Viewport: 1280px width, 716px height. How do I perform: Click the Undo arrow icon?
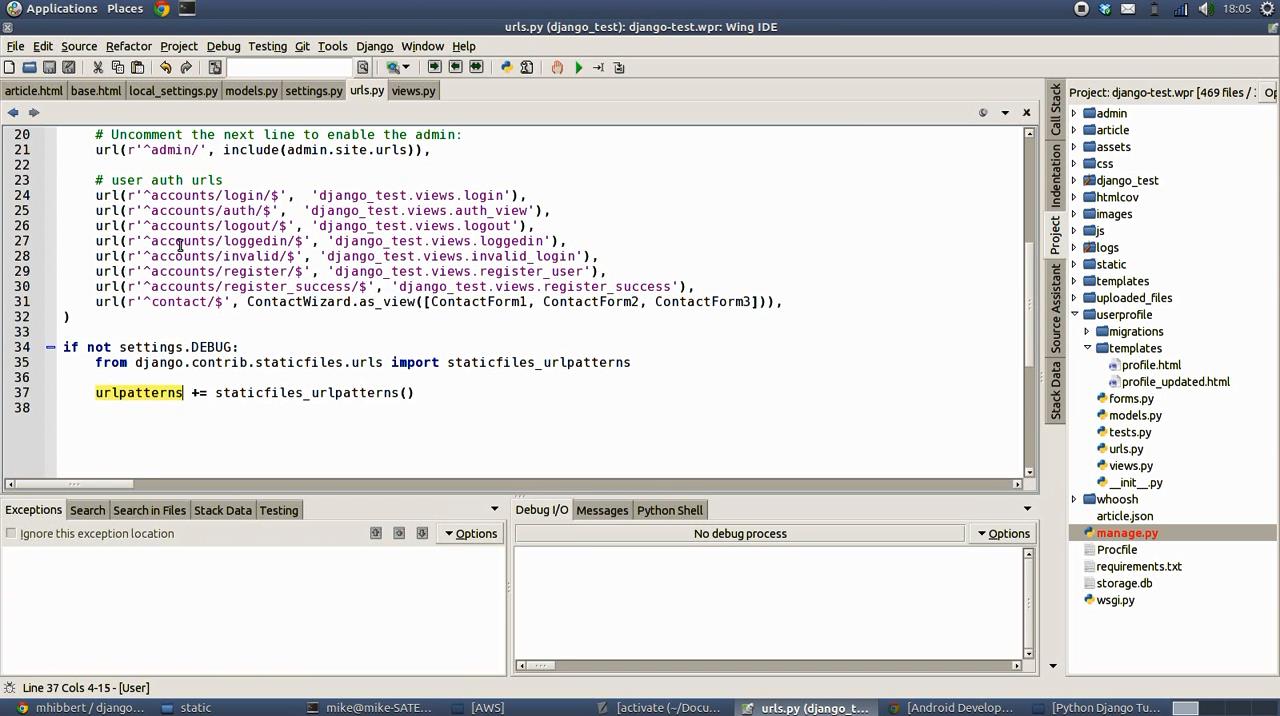click(x=166, y=67)
